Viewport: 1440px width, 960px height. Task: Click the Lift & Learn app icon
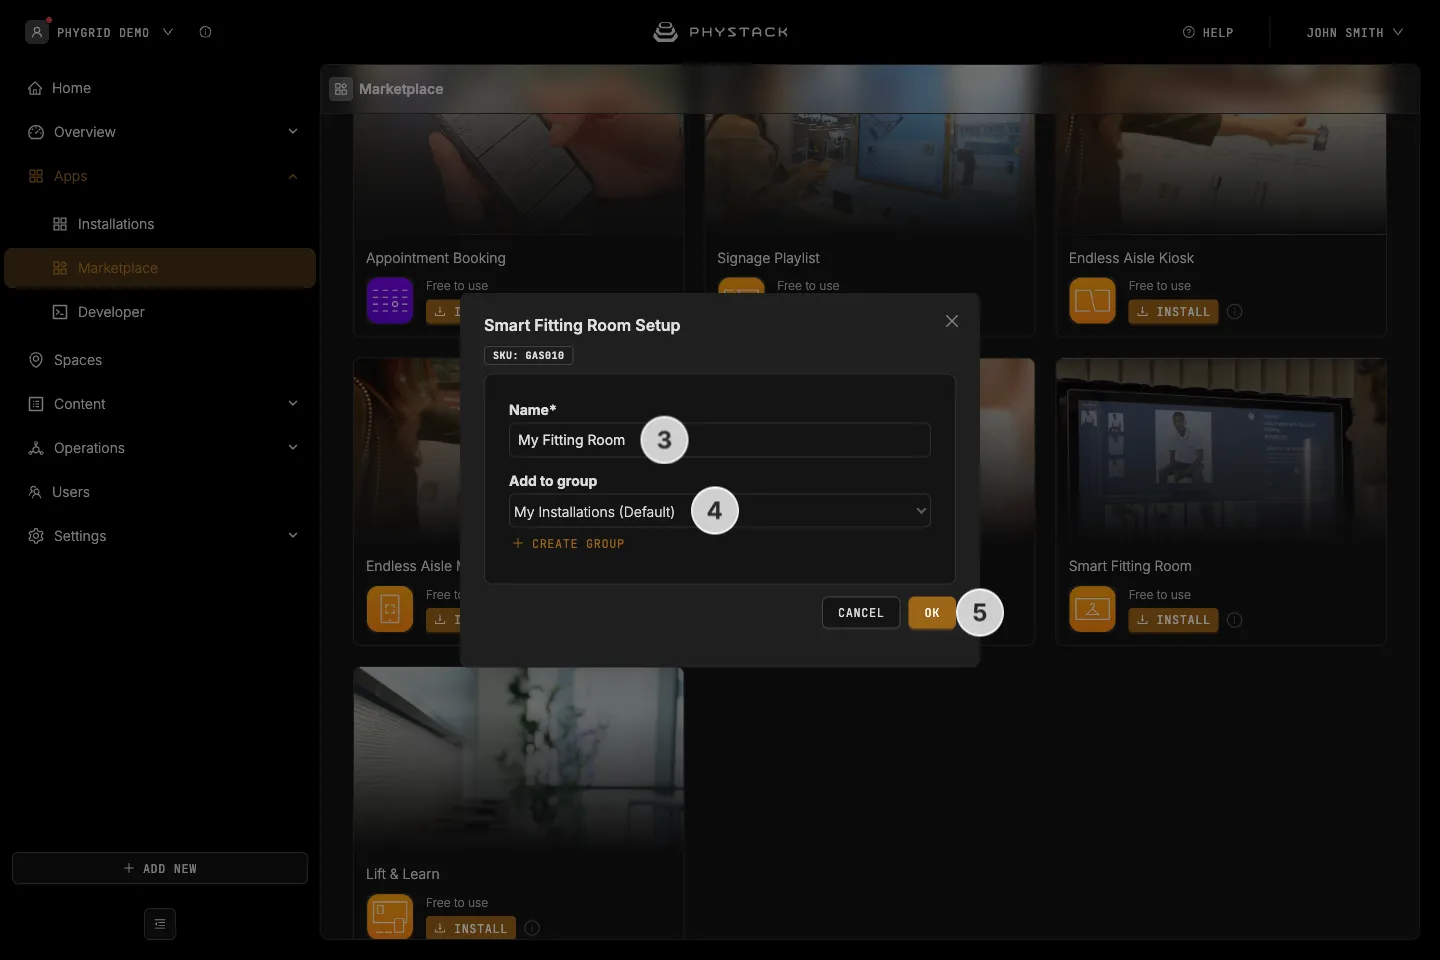(390, 916)
